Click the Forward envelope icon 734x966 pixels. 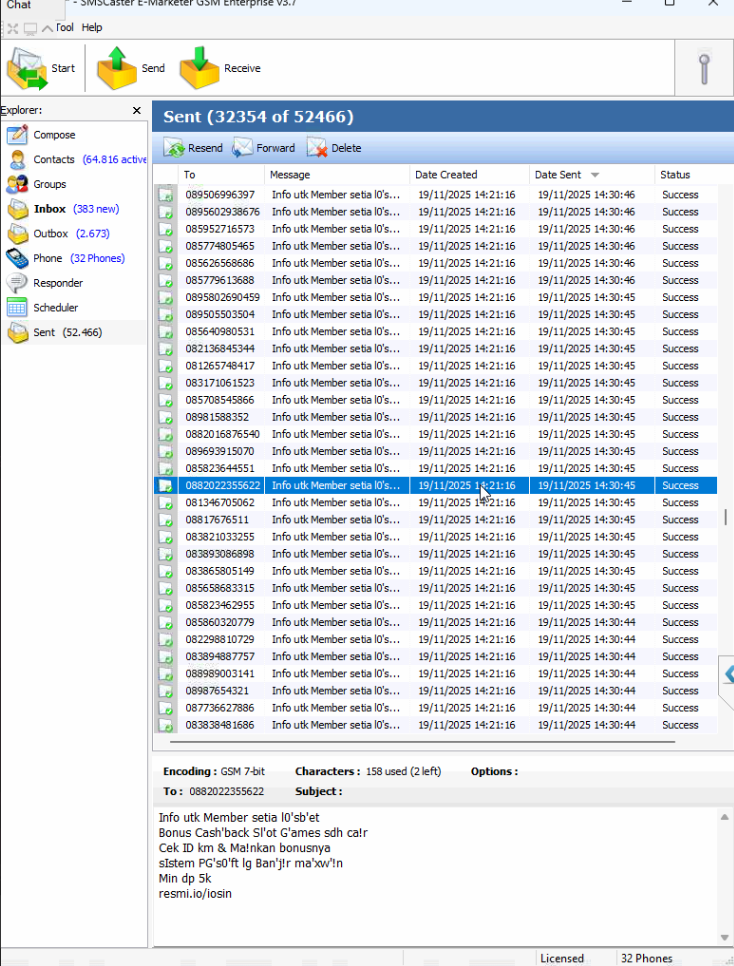(x=242, y=148)
